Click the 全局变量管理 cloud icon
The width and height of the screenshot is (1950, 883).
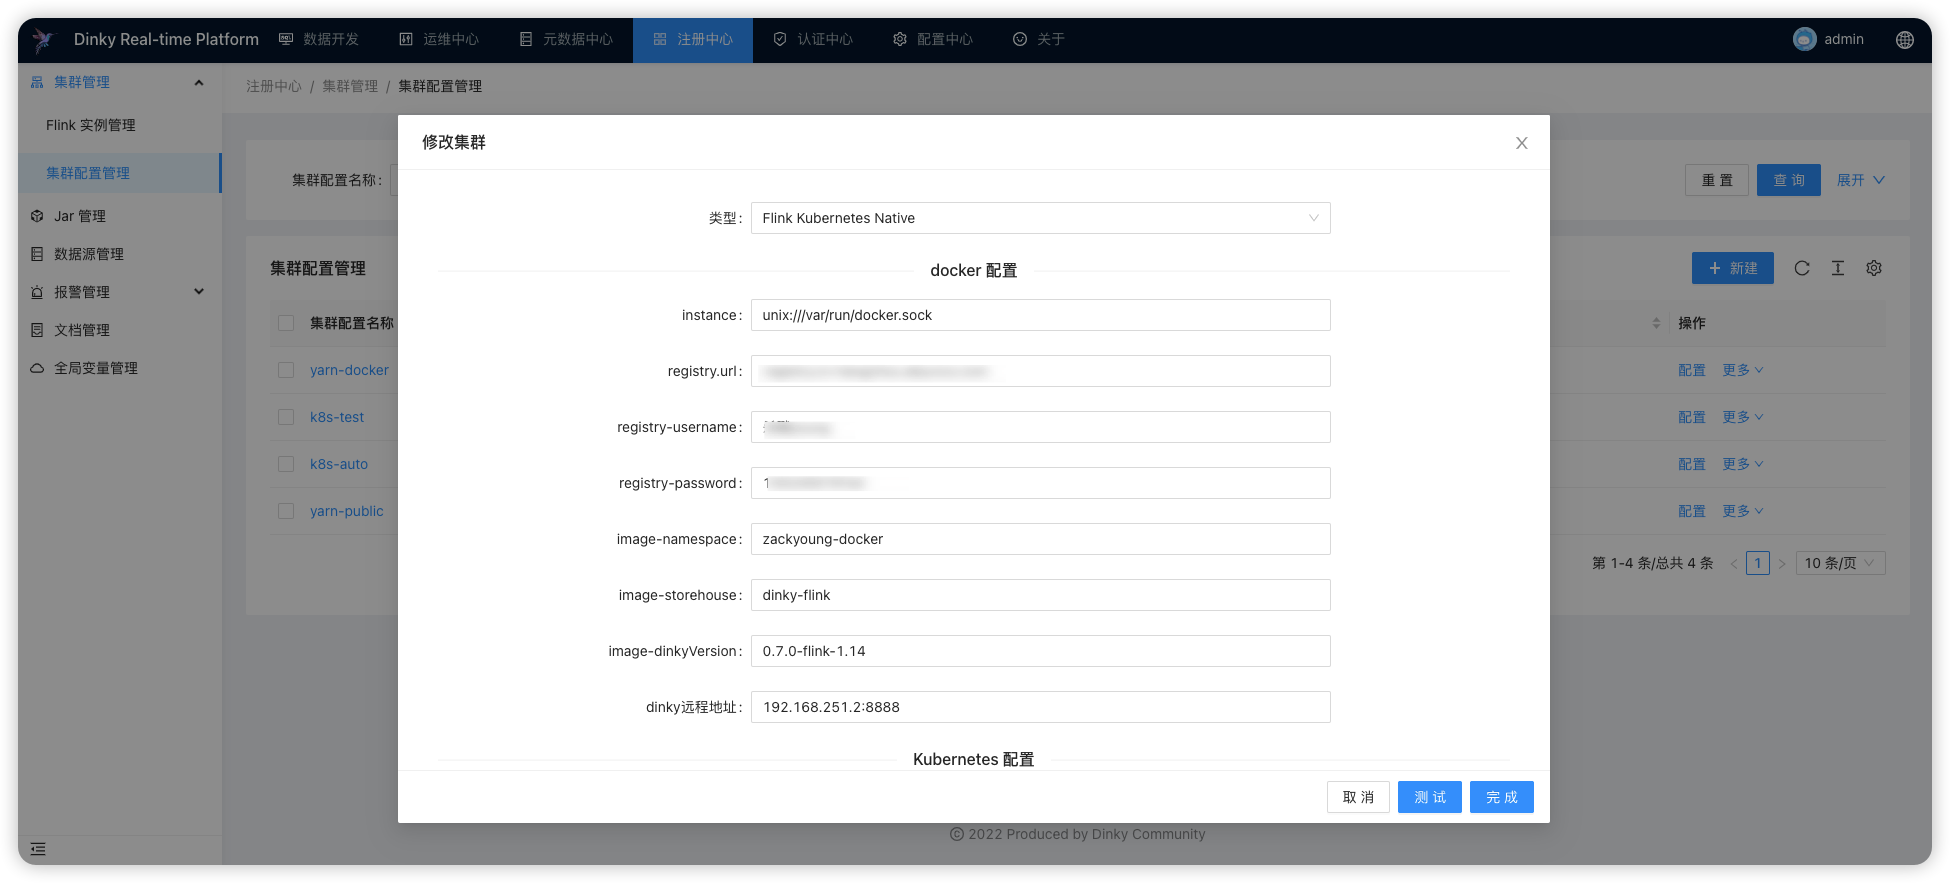coord(37,368)
